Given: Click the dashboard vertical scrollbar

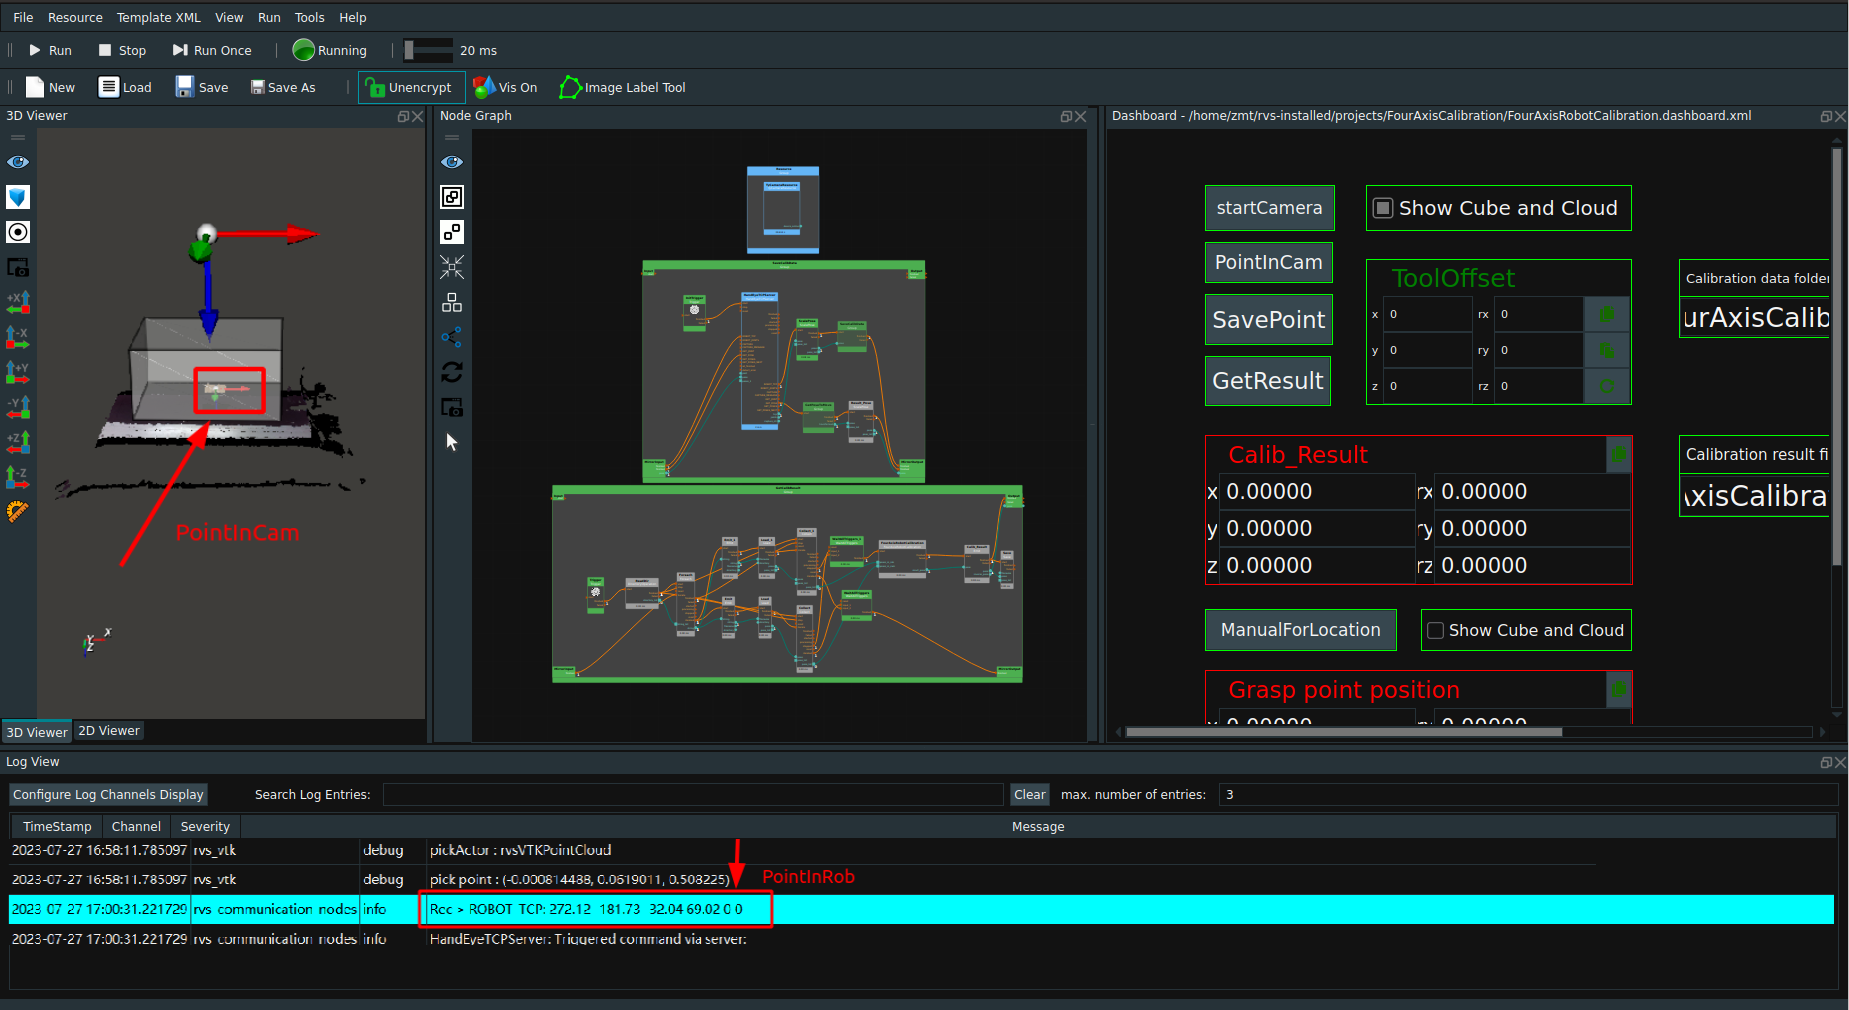Looking at the screenshot, I should point(1836,355).
